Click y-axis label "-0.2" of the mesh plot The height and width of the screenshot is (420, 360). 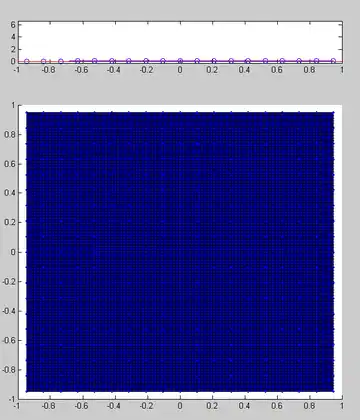[9, 282]
